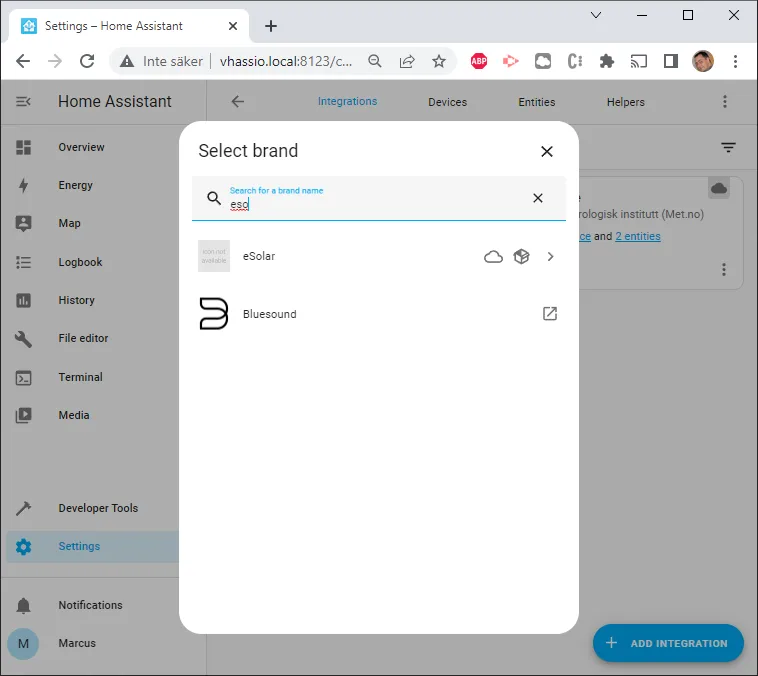Open Met.no integration card menu
The width and height of the screenshot is (758, 676).
[x=724, y=269]
